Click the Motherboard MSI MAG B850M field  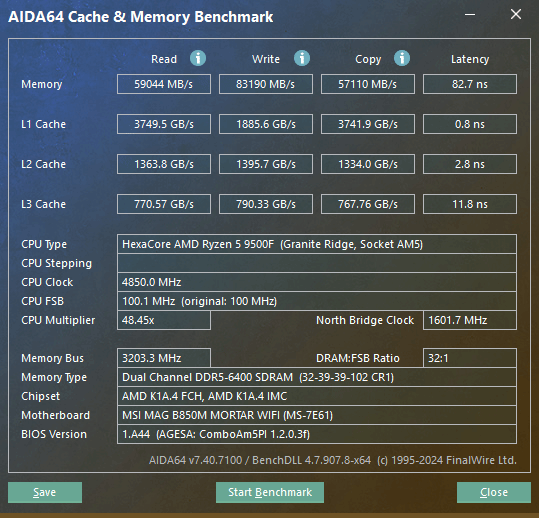[317, 415]
